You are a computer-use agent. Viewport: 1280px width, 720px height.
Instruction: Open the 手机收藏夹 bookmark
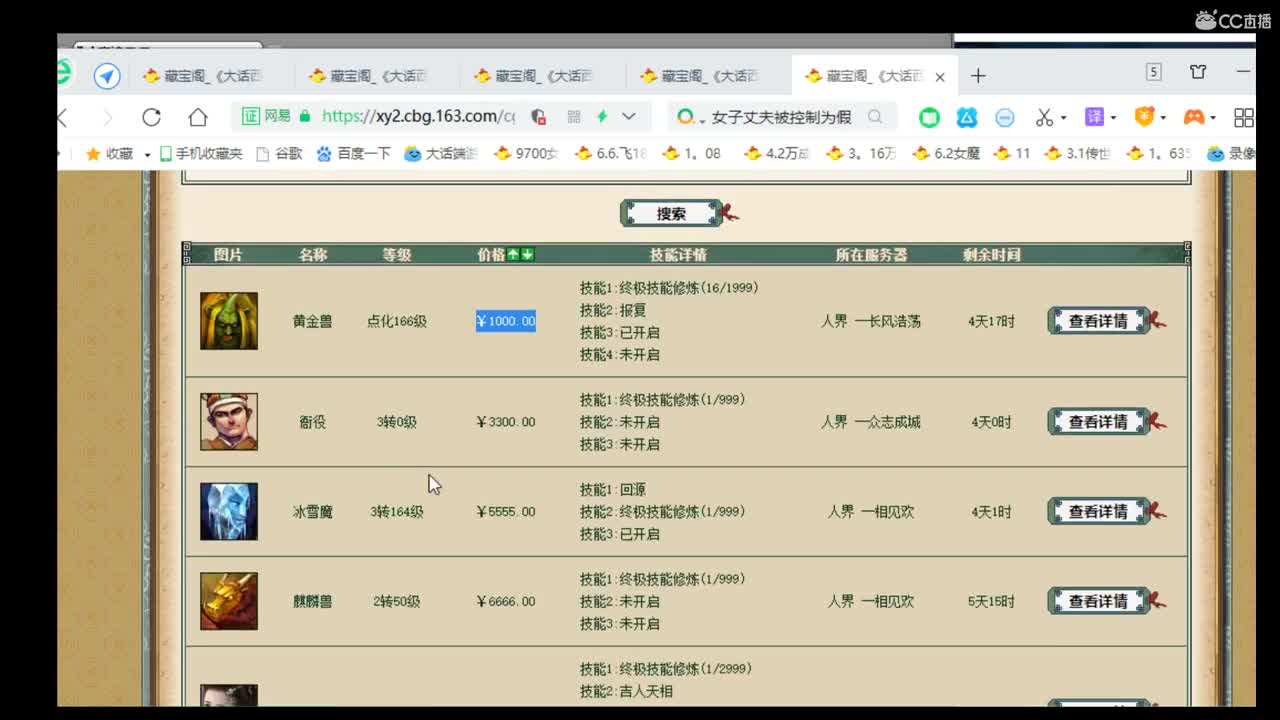pos(201,154)
